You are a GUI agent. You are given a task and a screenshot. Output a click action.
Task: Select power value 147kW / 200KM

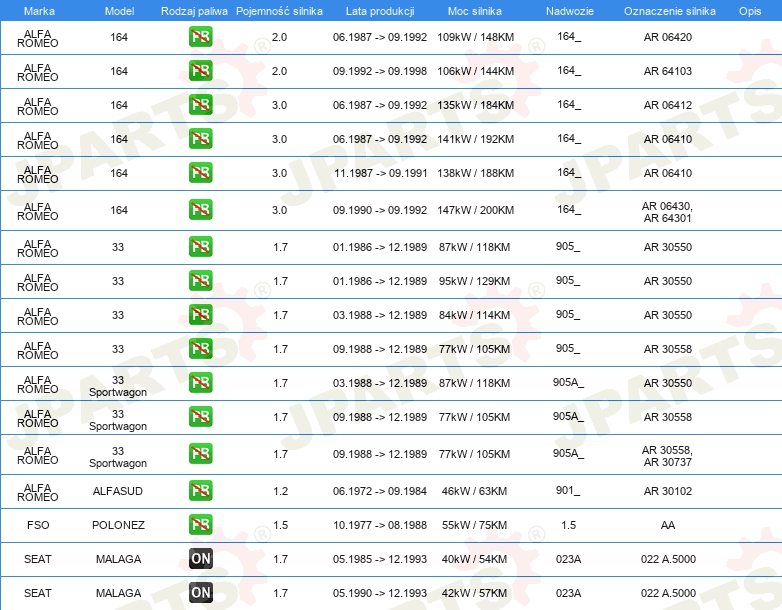(475, 210)
